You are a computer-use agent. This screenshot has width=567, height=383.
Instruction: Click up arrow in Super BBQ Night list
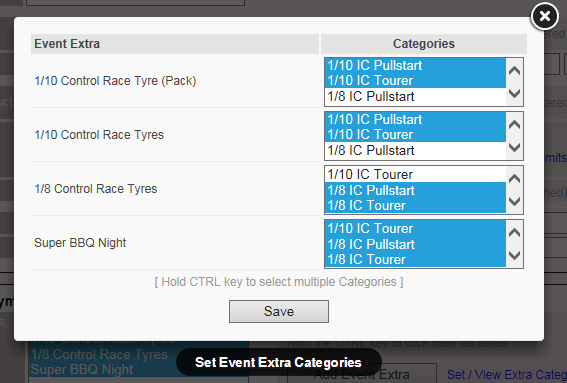514,233
